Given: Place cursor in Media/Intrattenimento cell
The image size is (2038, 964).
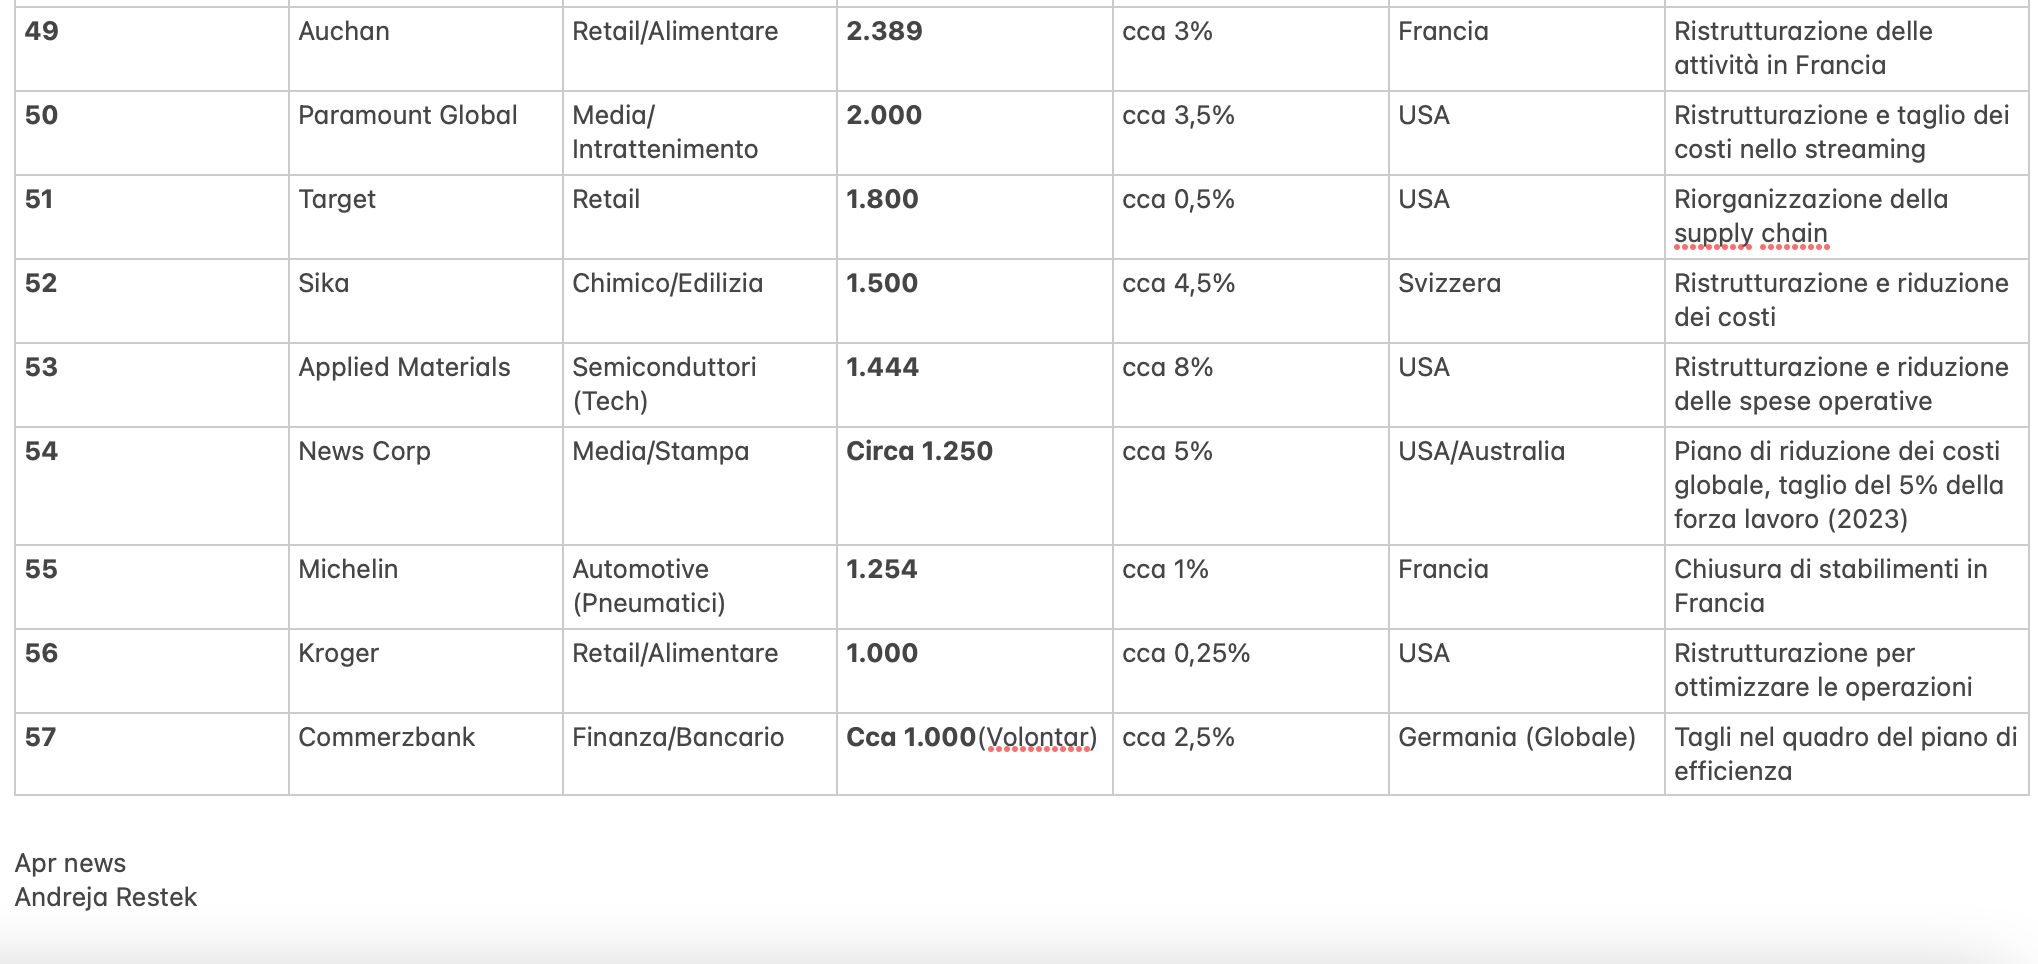Looking at the screenshot, I should 665,132.
